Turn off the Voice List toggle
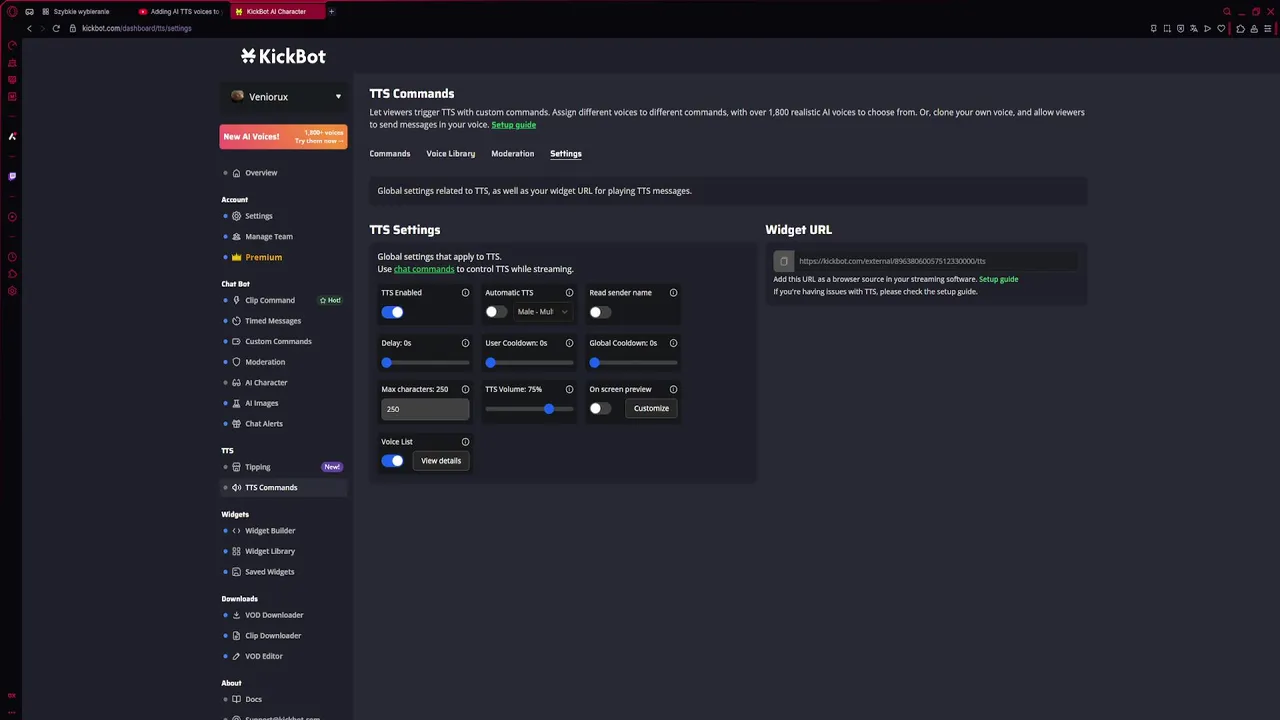Viewport: 1280px width, 720px height. tap(392, 461)
